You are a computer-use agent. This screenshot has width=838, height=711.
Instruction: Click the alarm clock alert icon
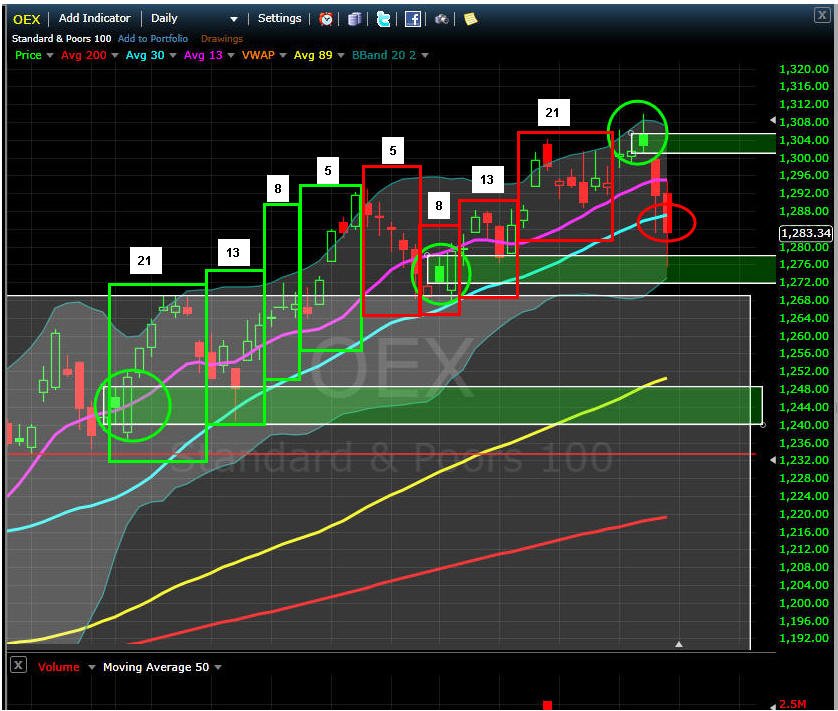pos(325,19)
